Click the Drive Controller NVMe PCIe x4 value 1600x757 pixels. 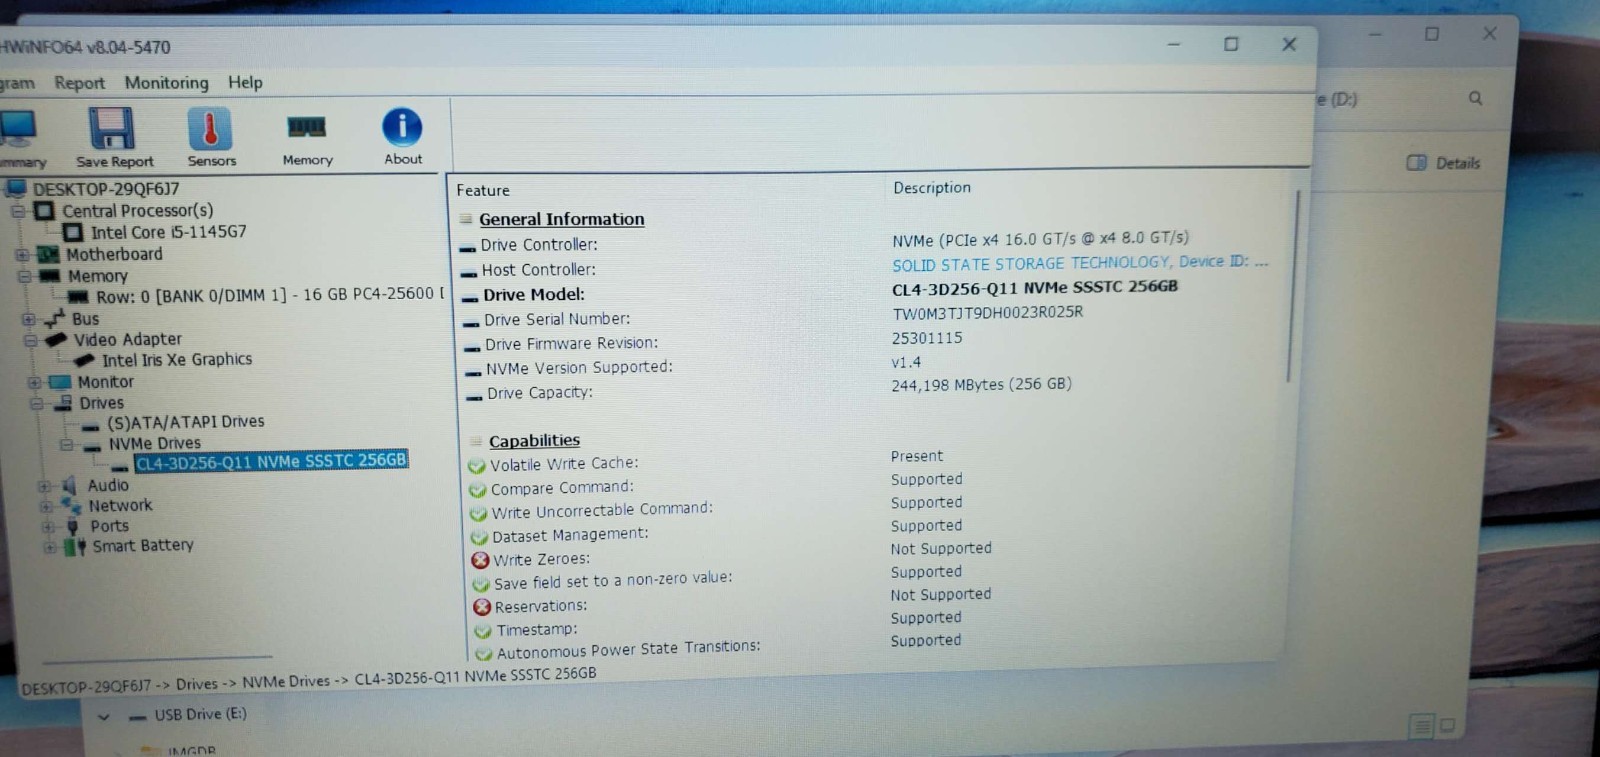click(1040, 239)
